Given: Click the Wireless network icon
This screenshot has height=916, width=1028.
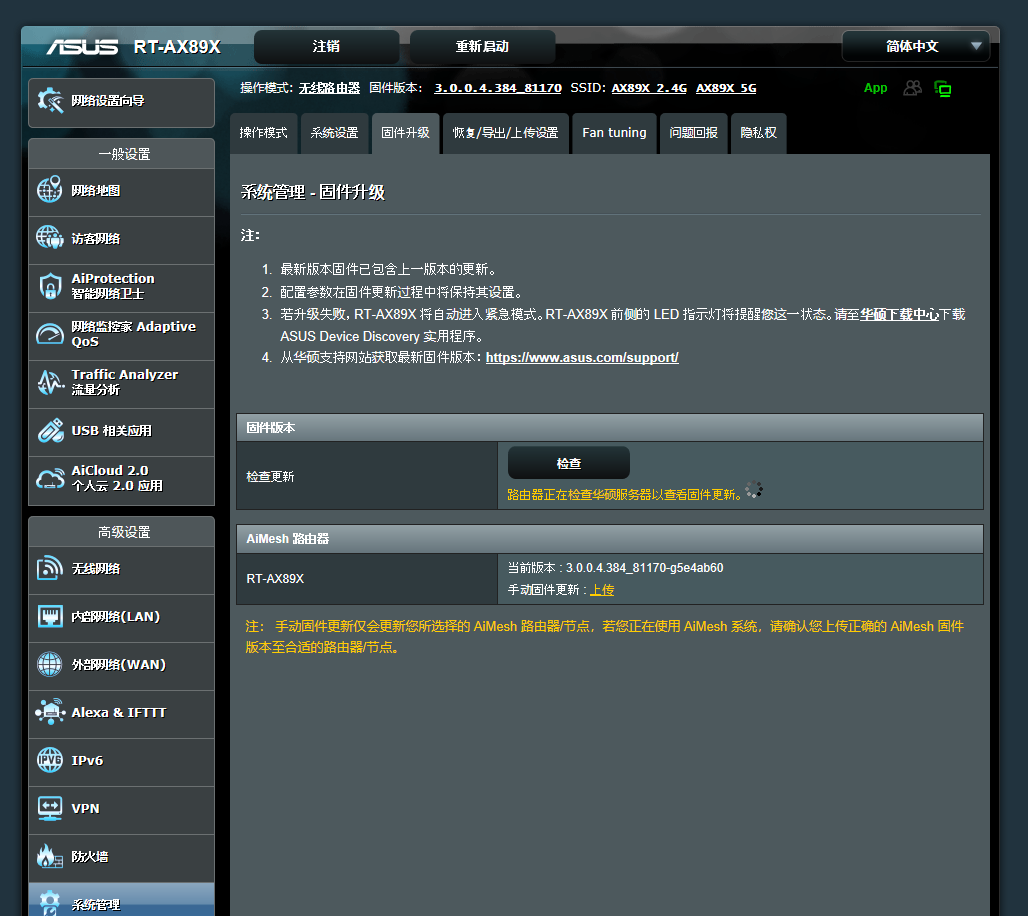Looking at the screenshot, I should [50, 568].
